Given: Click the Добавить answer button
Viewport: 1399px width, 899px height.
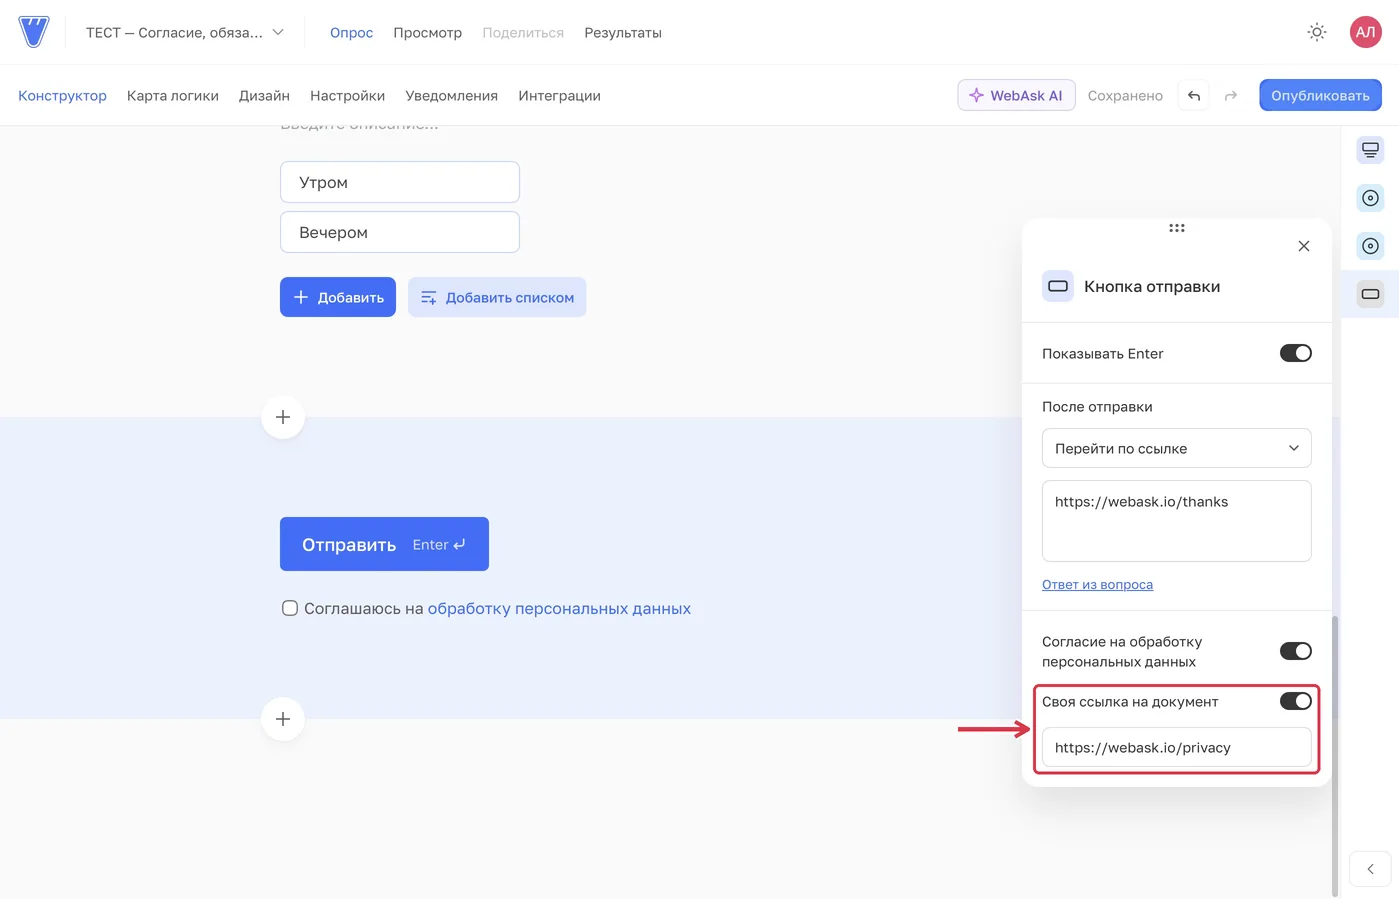Looking at the screenshot, I should (x=338, y=297).
